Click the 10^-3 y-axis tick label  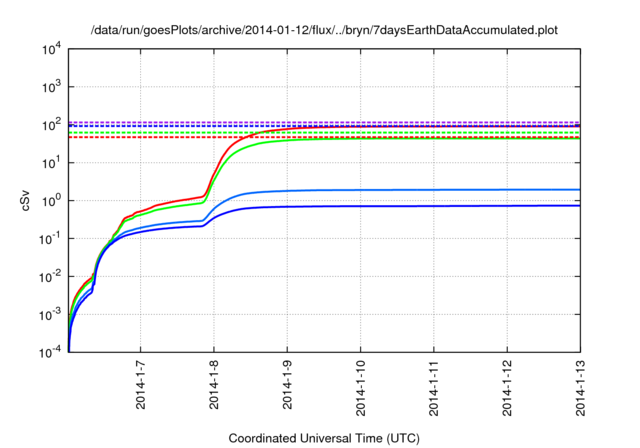click(x=50, y=314)
